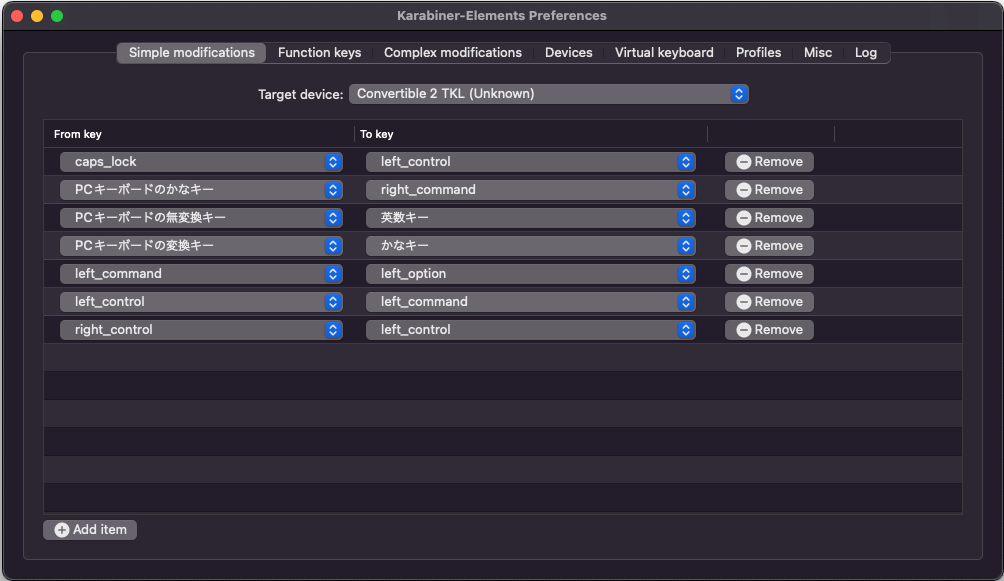Open the かなキー To key dropdown
Image resolution: width=1004 pixels, height=581 pixels.
pos(531,246)
